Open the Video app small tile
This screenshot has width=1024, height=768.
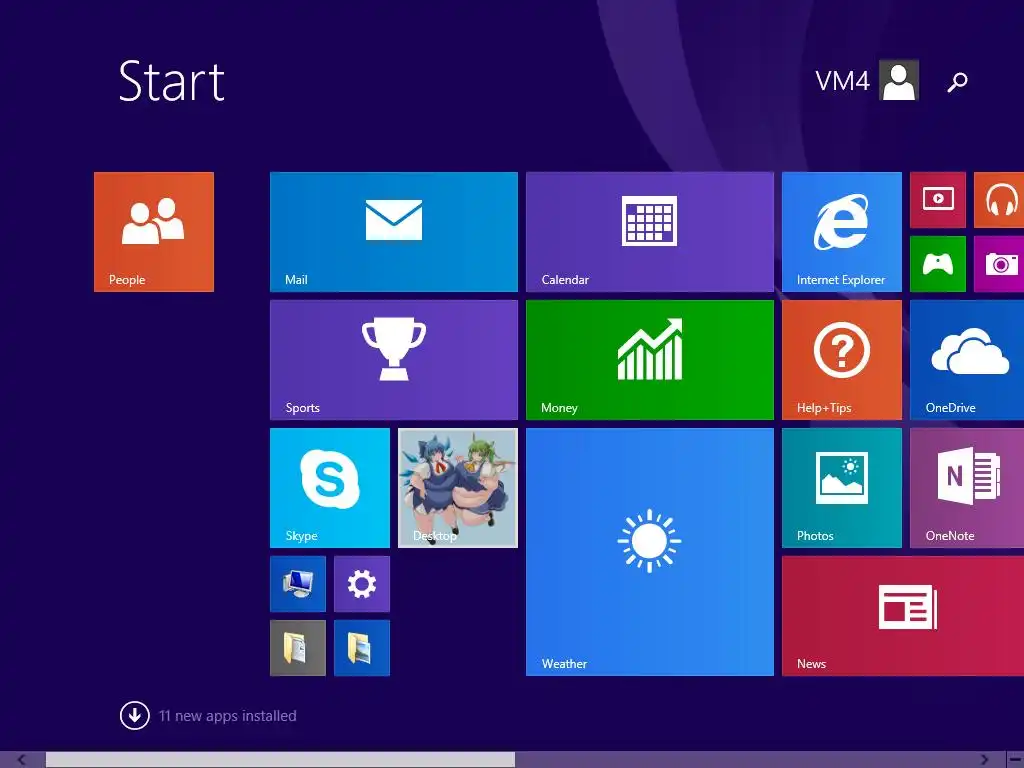[x=938, y=200]
